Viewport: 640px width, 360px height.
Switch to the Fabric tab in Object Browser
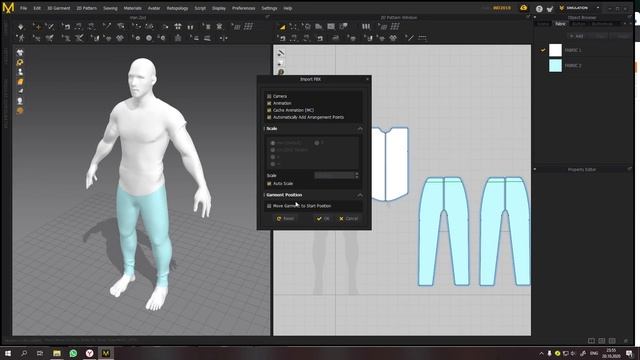pos(560,24)
